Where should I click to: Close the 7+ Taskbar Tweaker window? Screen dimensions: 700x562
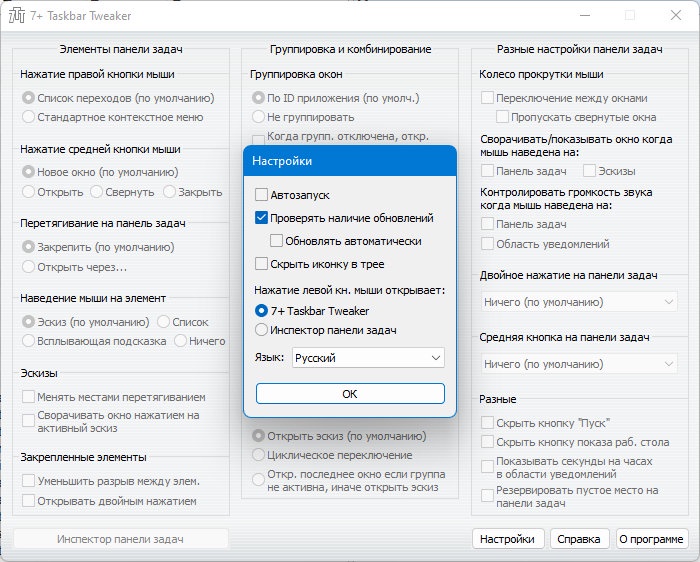tap(675, 15)
